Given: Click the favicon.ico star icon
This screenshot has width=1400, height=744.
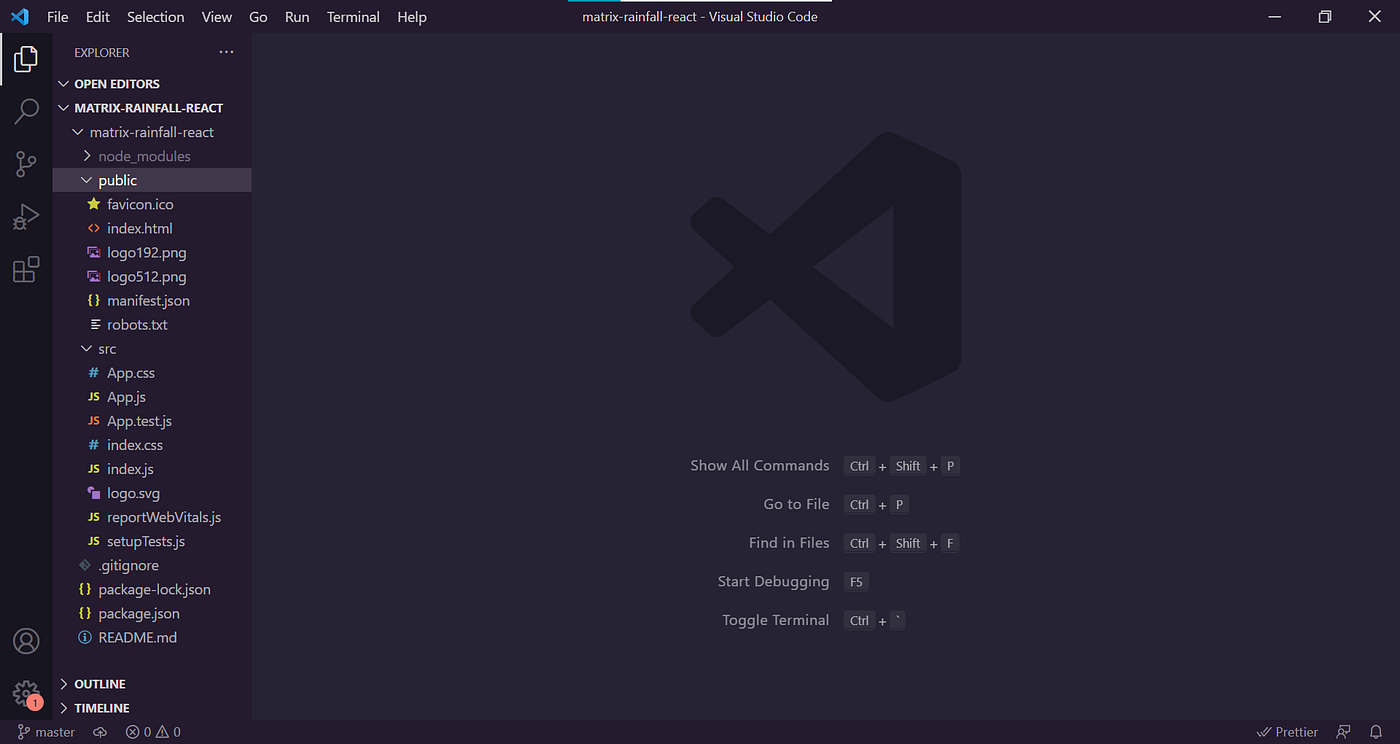Looking at the screenshot, I should coord(94,204).
